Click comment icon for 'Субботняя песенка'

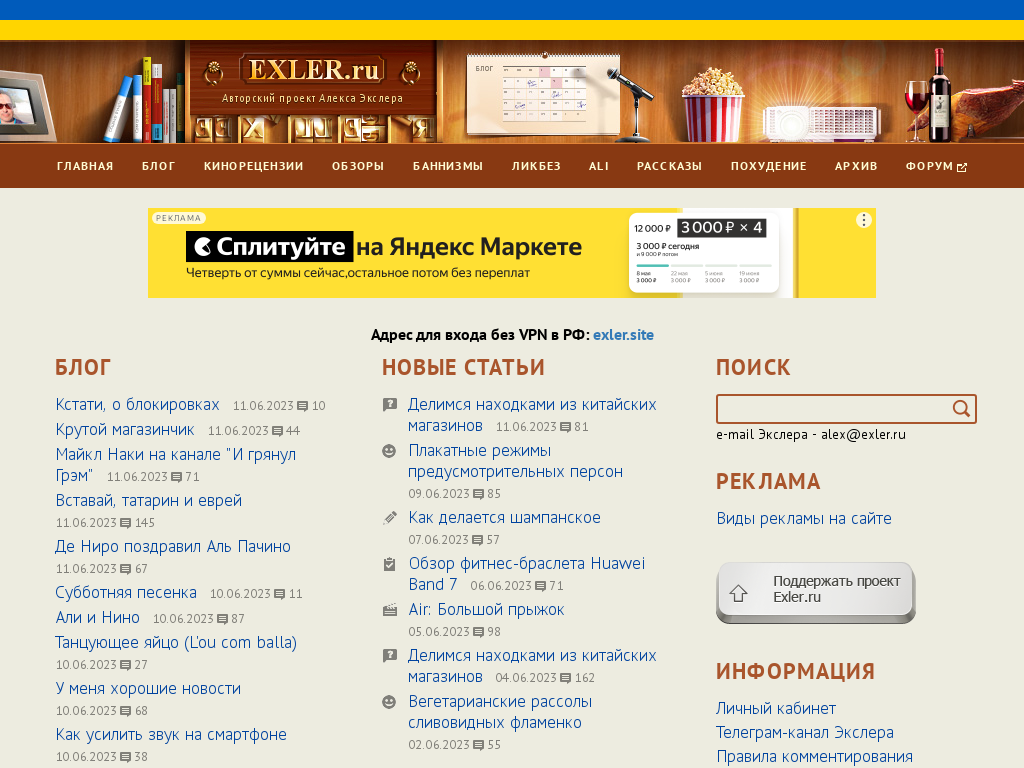[280, 594]
